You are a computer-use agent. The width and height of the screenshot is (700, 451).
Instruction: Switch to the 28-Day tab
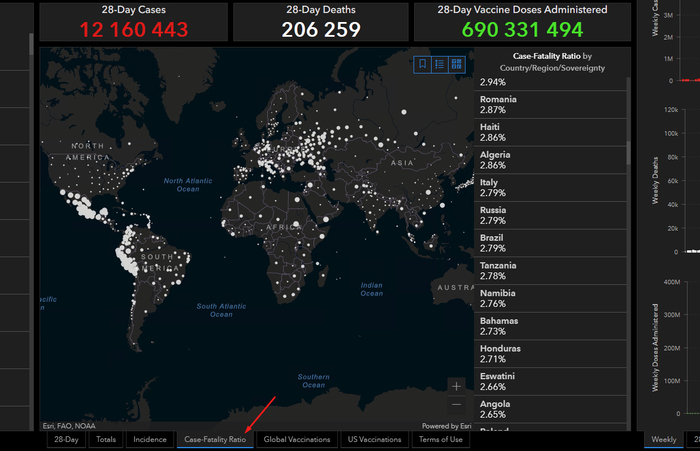click(67, 439)
